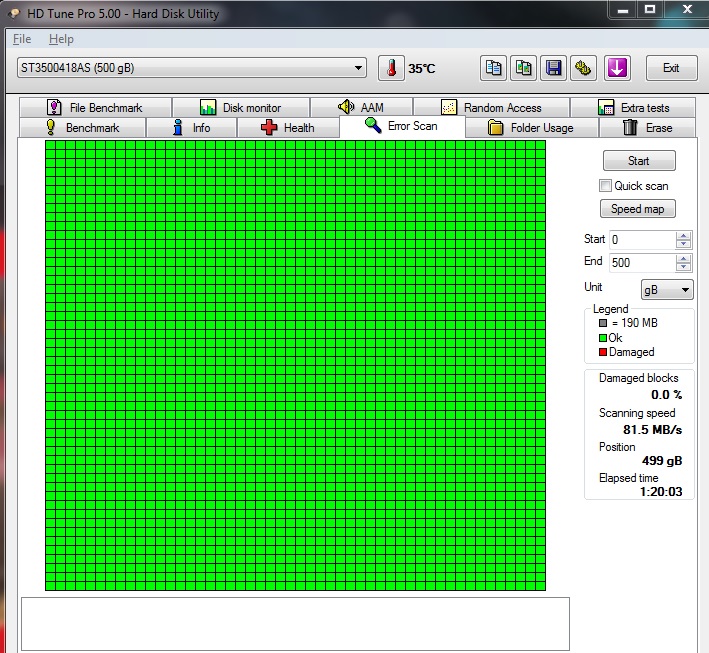Switch to the Erase tab
Image resolution: width=709 pixels, height=653 pixels.
(x=648, y=128)
